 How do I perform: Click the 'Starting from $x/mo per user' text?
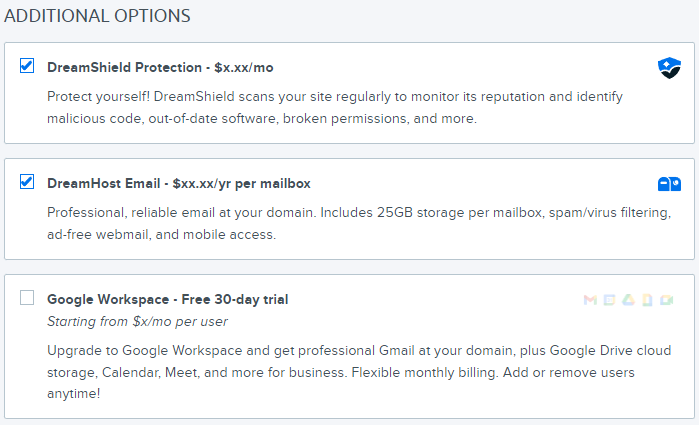click(x=137, y=321)
